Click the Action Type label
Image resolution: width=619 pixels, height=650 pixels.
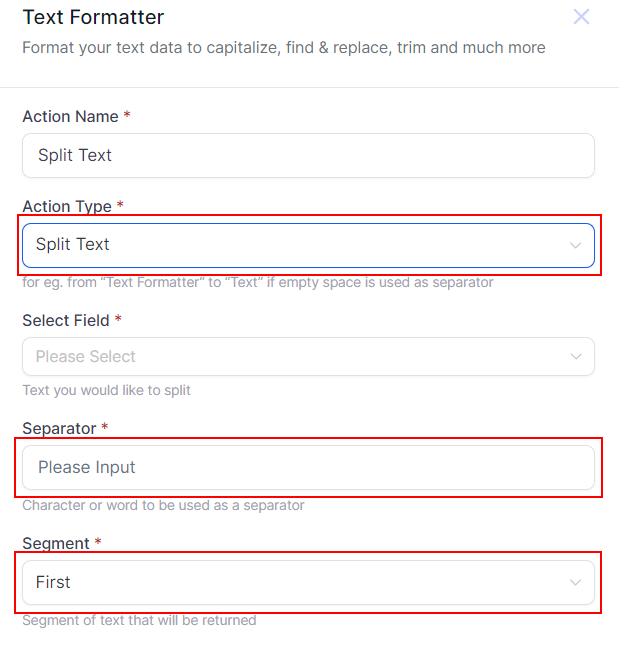(x=66, y=207)
